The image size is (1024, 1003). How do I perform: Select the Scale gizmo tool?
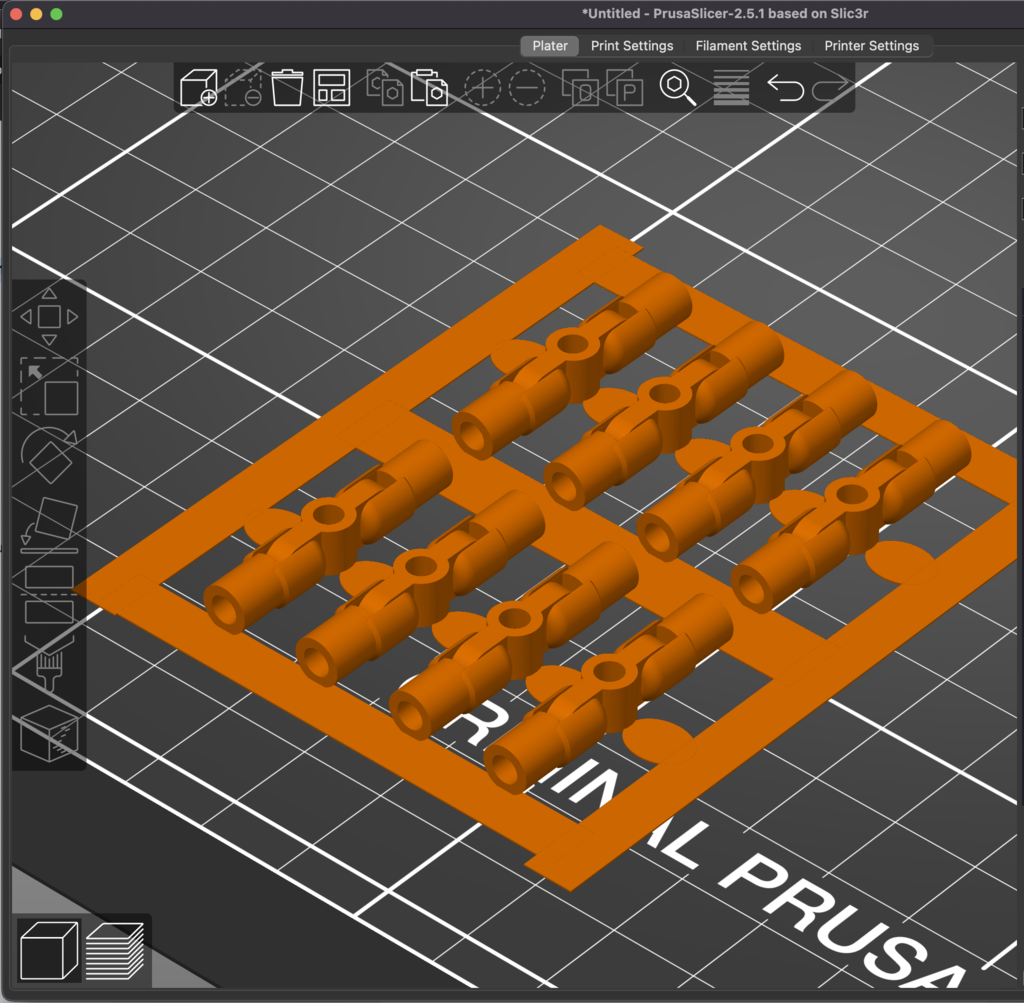click(49, 387)
